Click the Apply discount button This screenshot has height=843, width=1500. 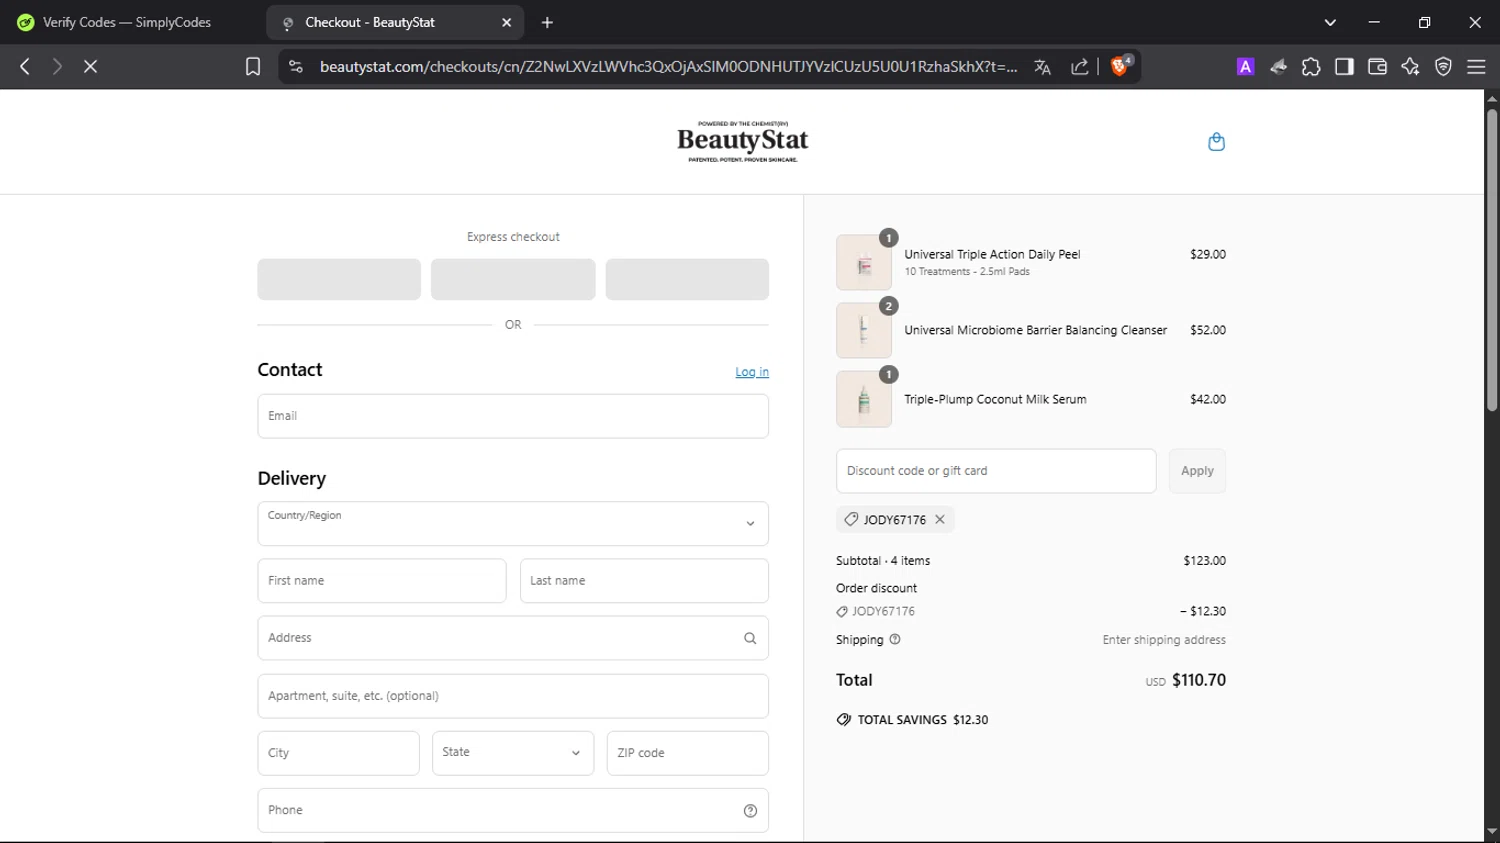tap(1197, 471)
